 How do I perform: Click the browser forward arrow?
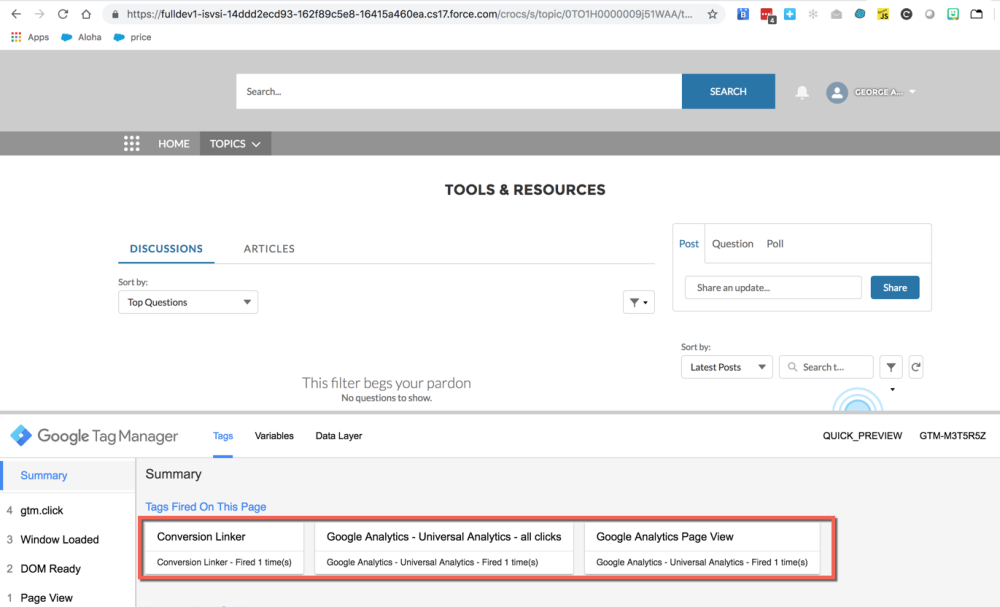point(40,13)
